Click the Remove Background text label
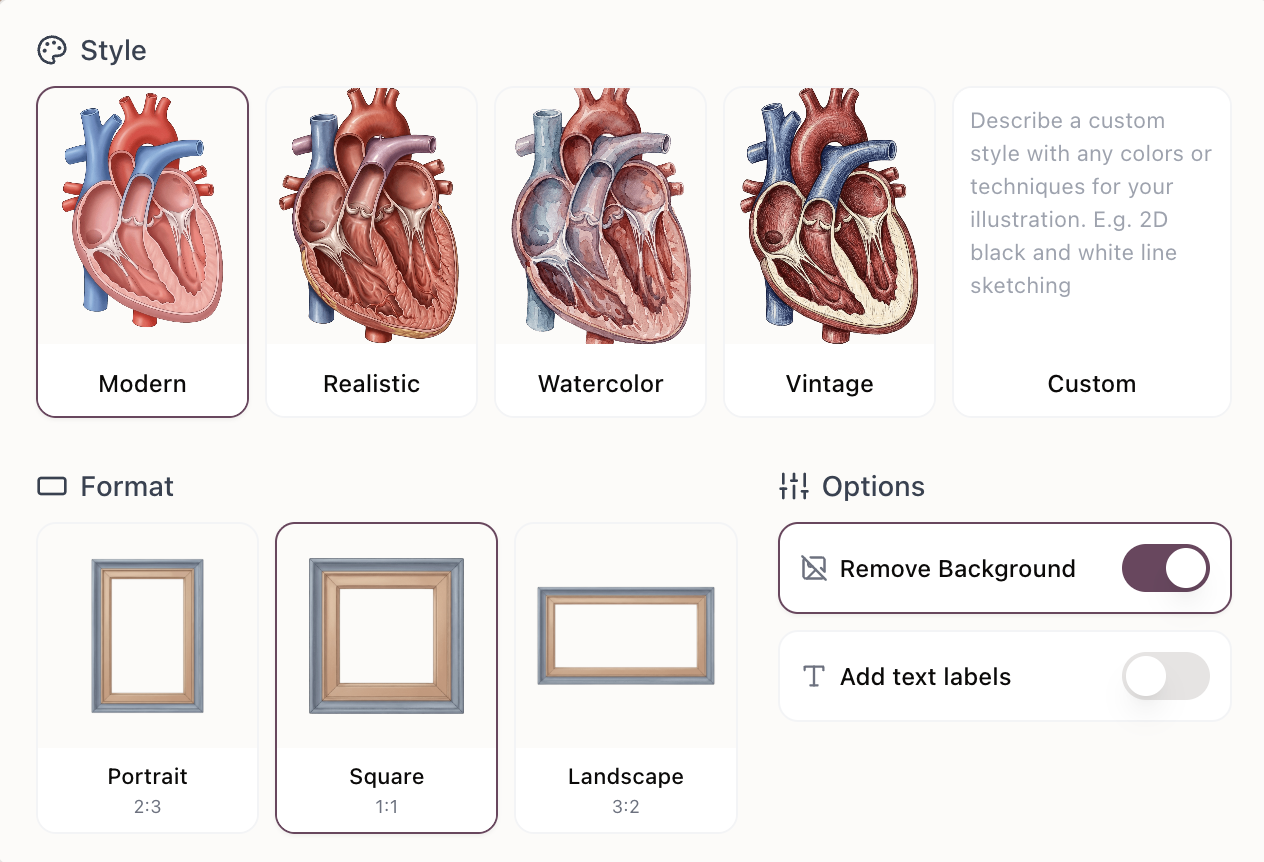 pos(957,568)
